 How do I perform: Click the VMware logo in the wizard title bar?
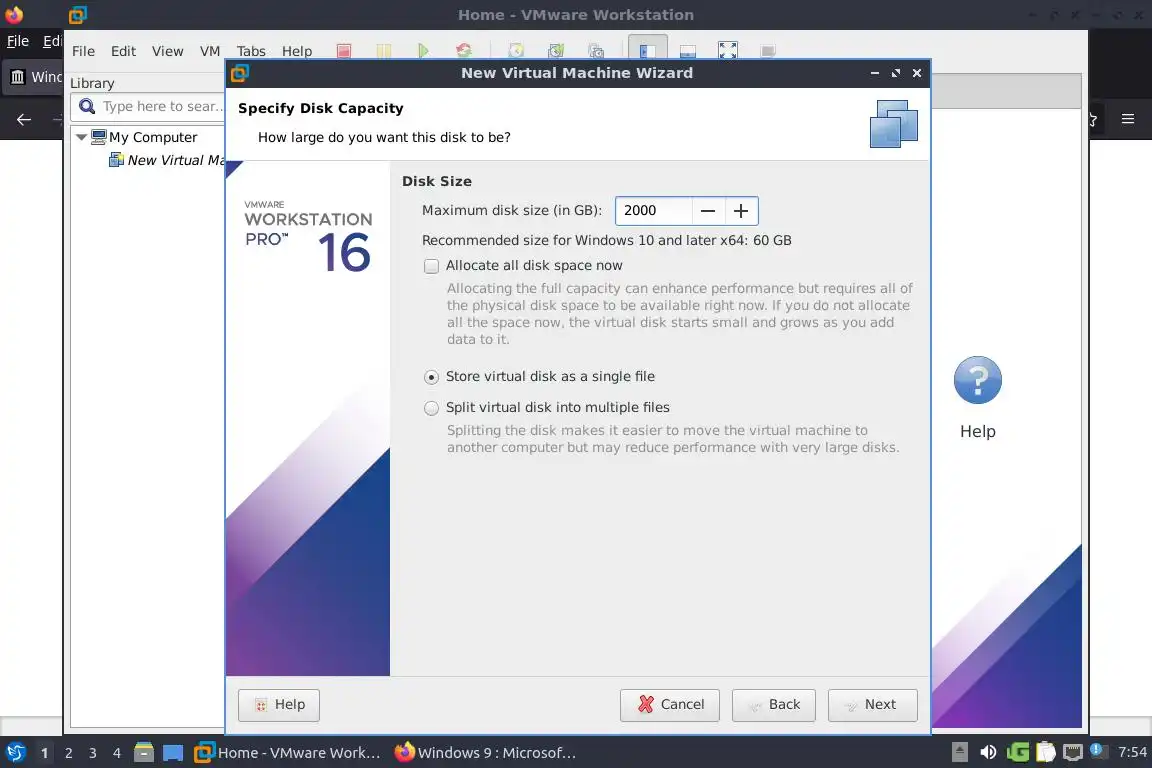(x=240, y=73)
